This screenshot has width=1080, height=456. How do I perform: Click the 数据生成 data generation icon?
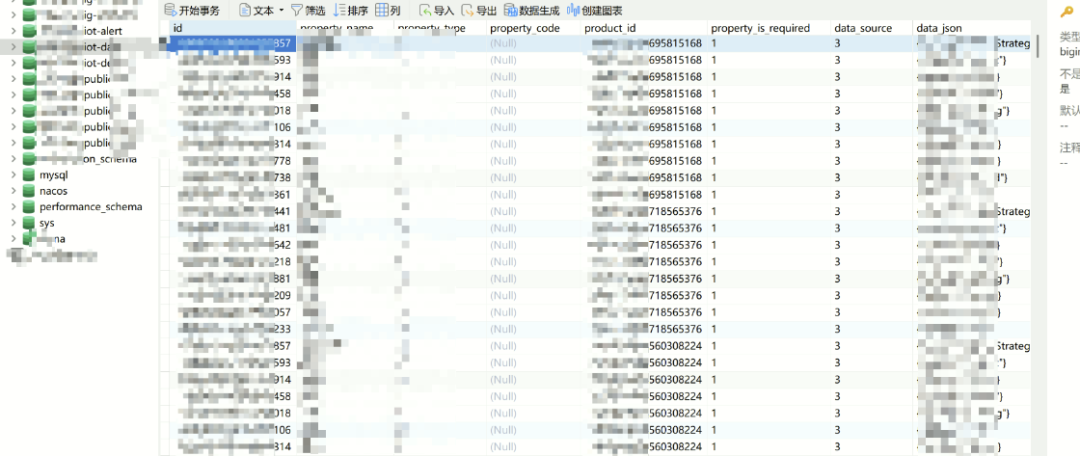point(510,10)
